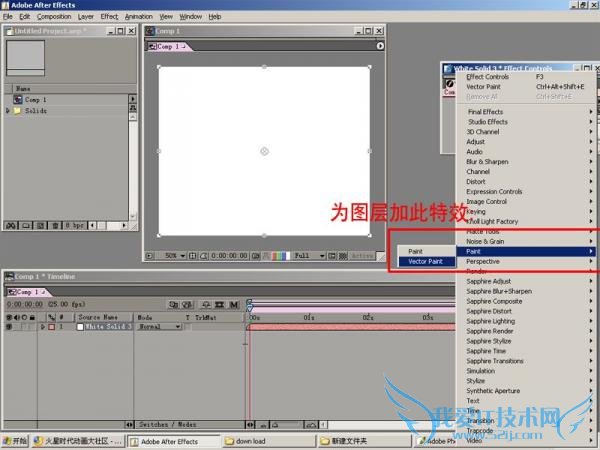600x450 pixels.
Task: Open the Window menu
Action: (x=191, y=16)
